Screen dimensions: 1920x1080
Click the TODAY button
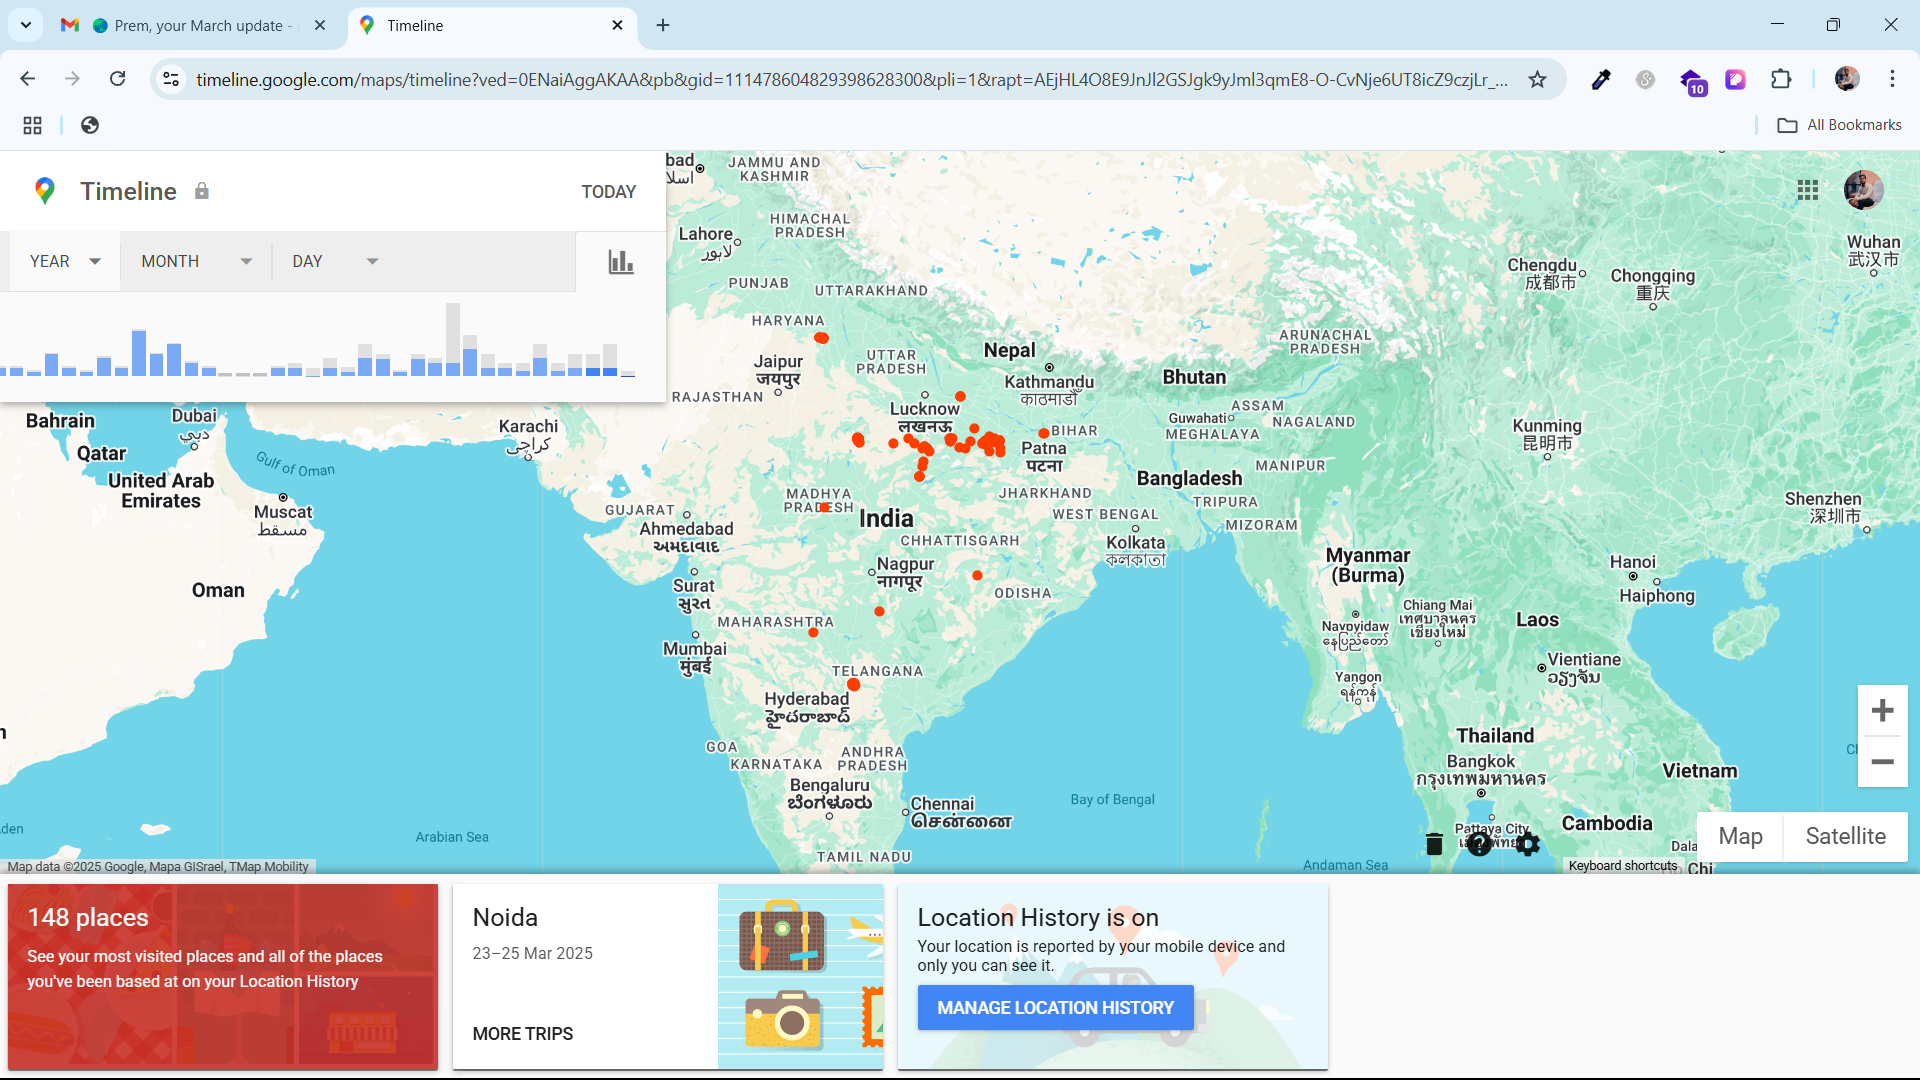click(x=608, y=192)
